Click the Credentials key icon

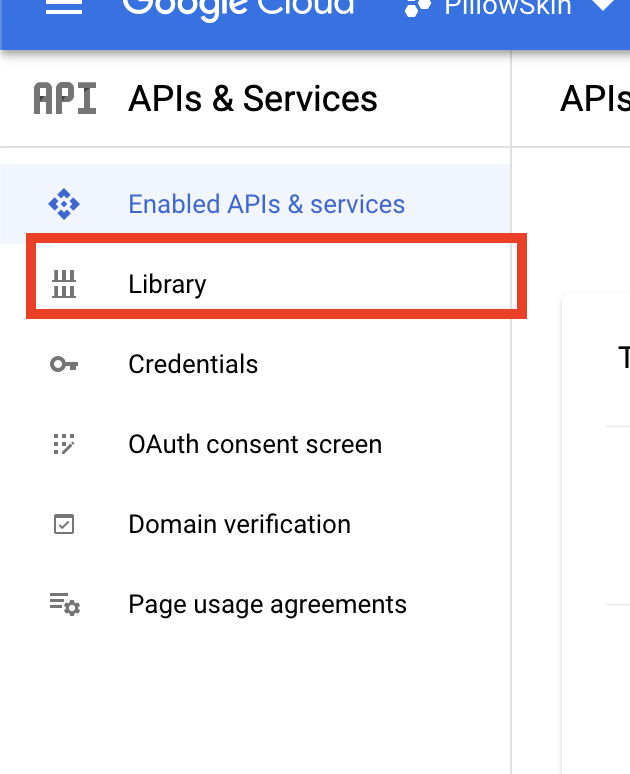(x=64, y=364)
